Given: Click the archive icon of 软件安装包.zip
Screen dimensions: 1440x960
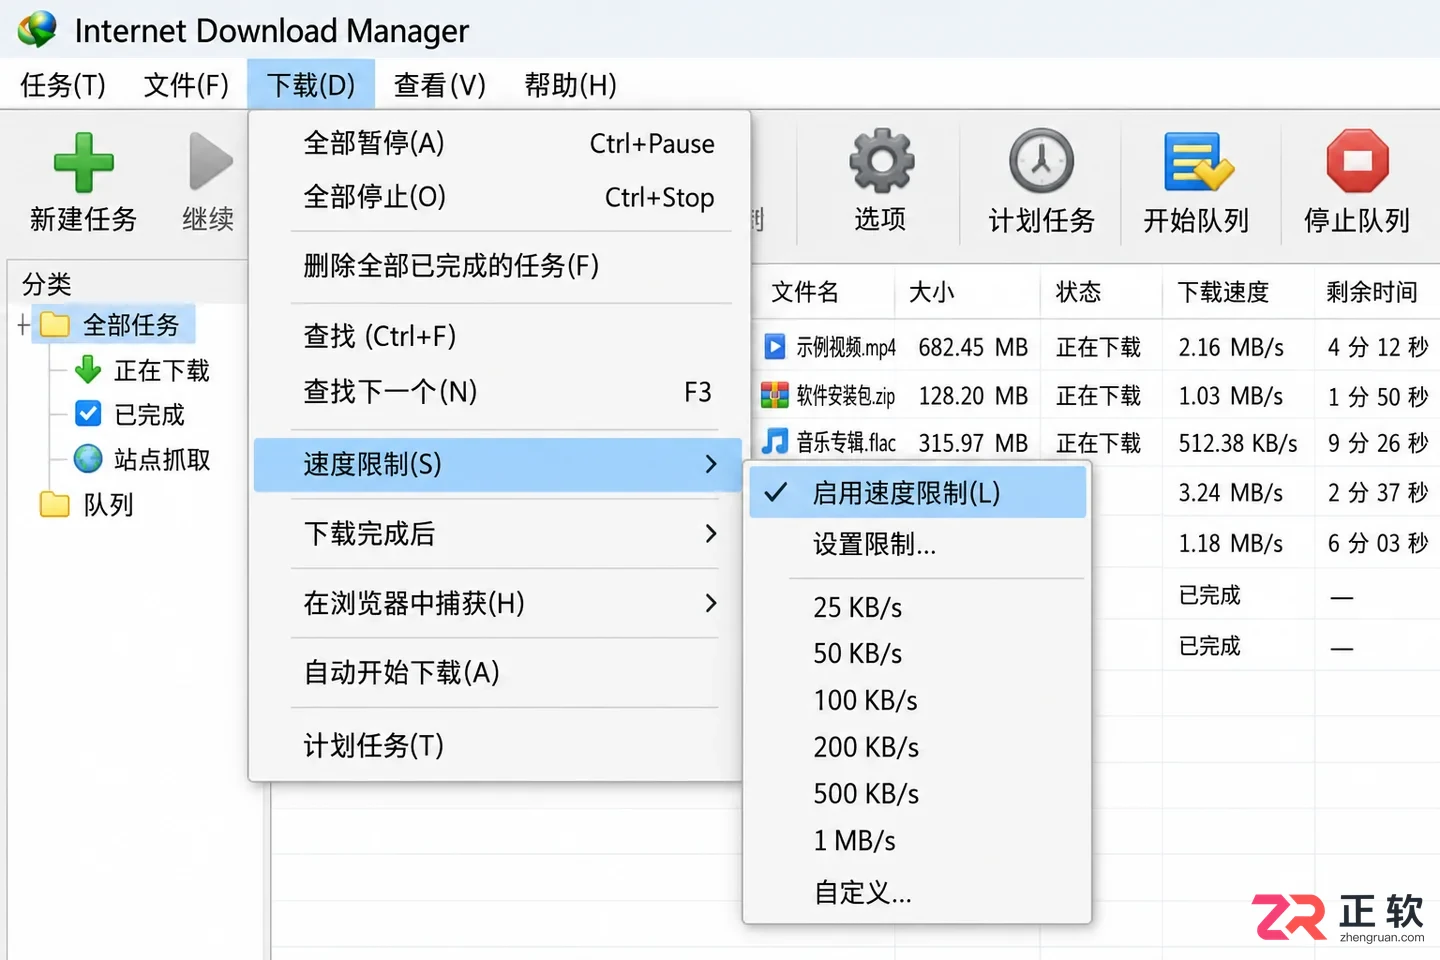Looking at the screenshot, I should click(x=775, y=395).
